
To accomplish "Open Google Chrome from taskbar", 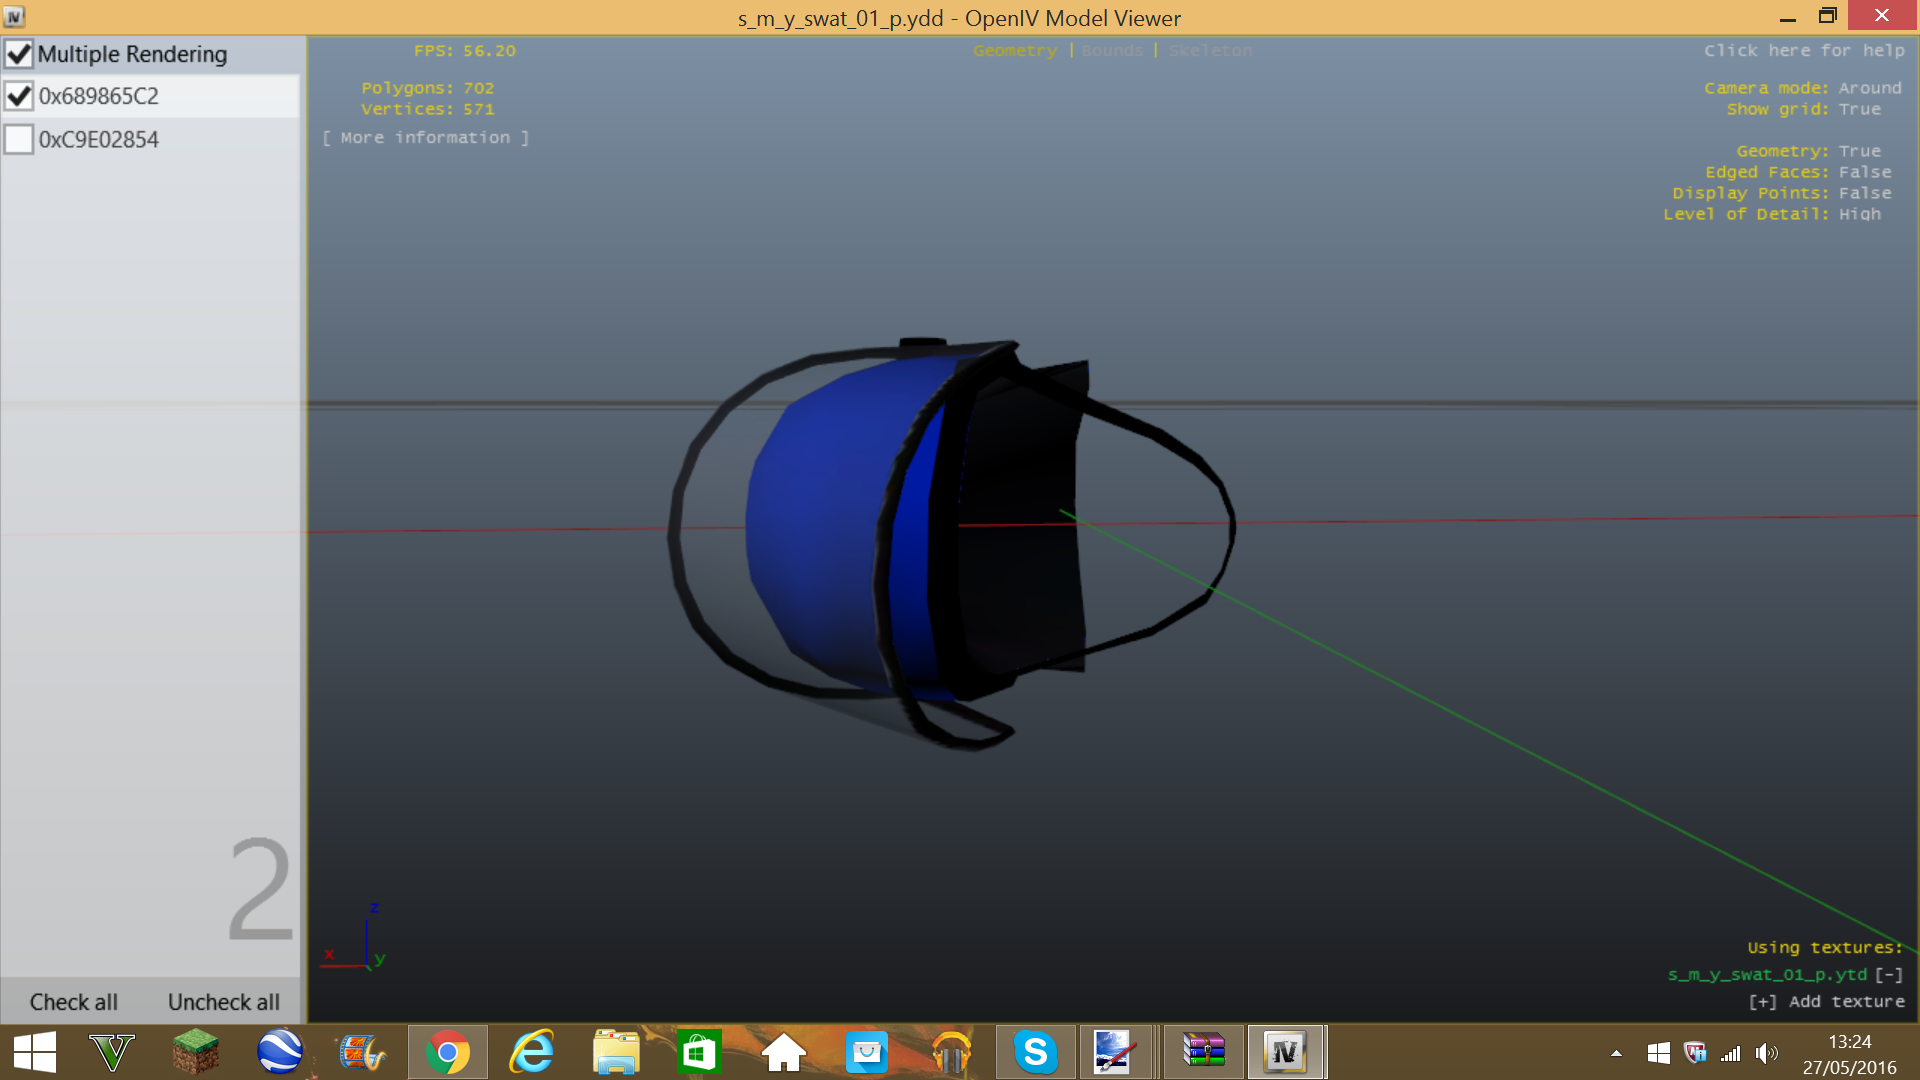I will (x=448, y=1052).
